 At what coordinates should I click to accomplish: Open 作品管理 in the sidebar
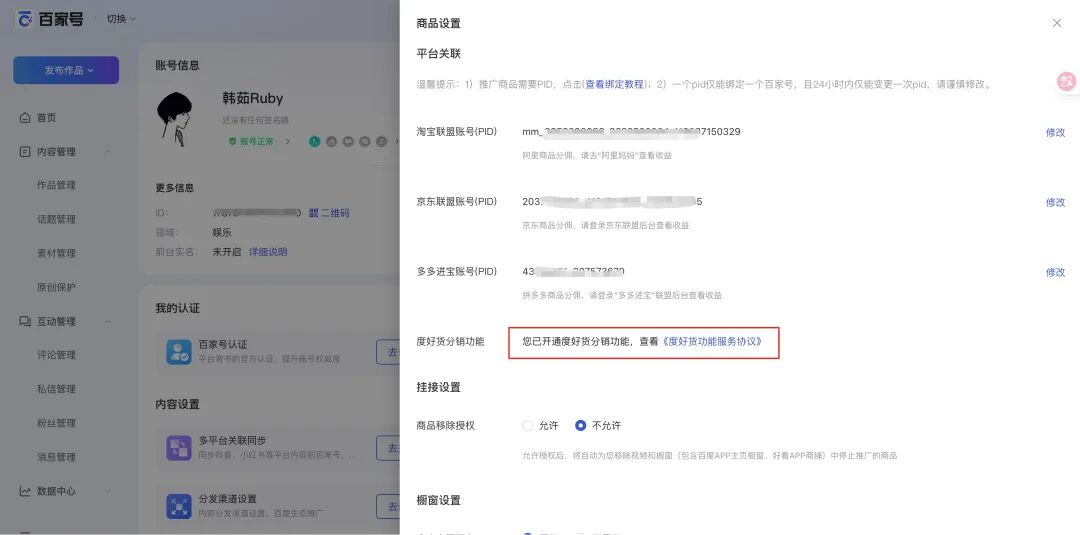[x=56, y=185]
